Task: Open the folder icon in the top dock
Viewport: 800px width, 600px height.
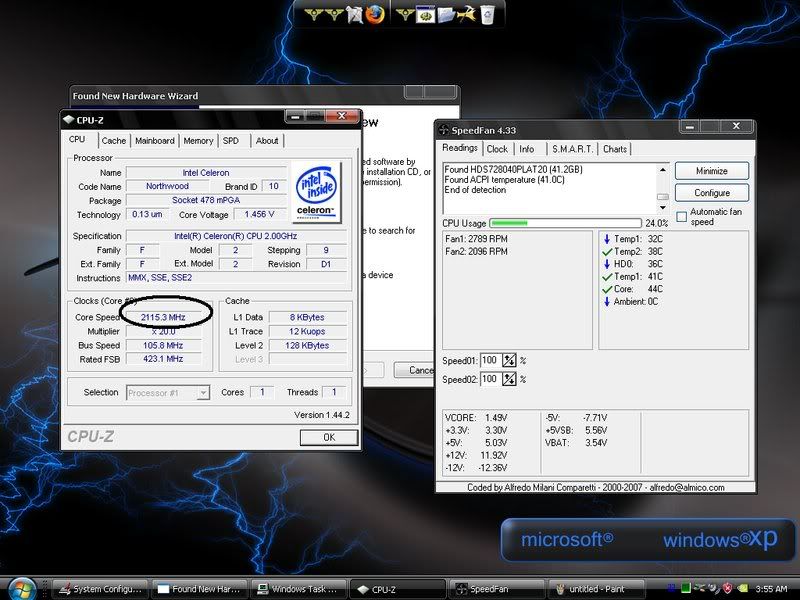Action: (444, 14)
